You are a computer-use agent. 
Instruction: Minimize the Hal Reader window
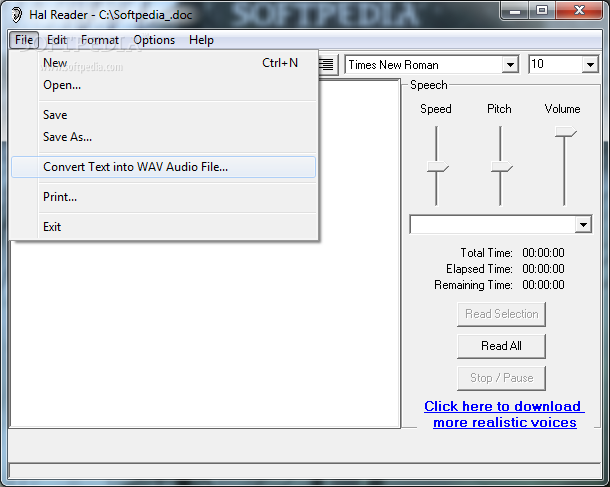coord(515,11)
